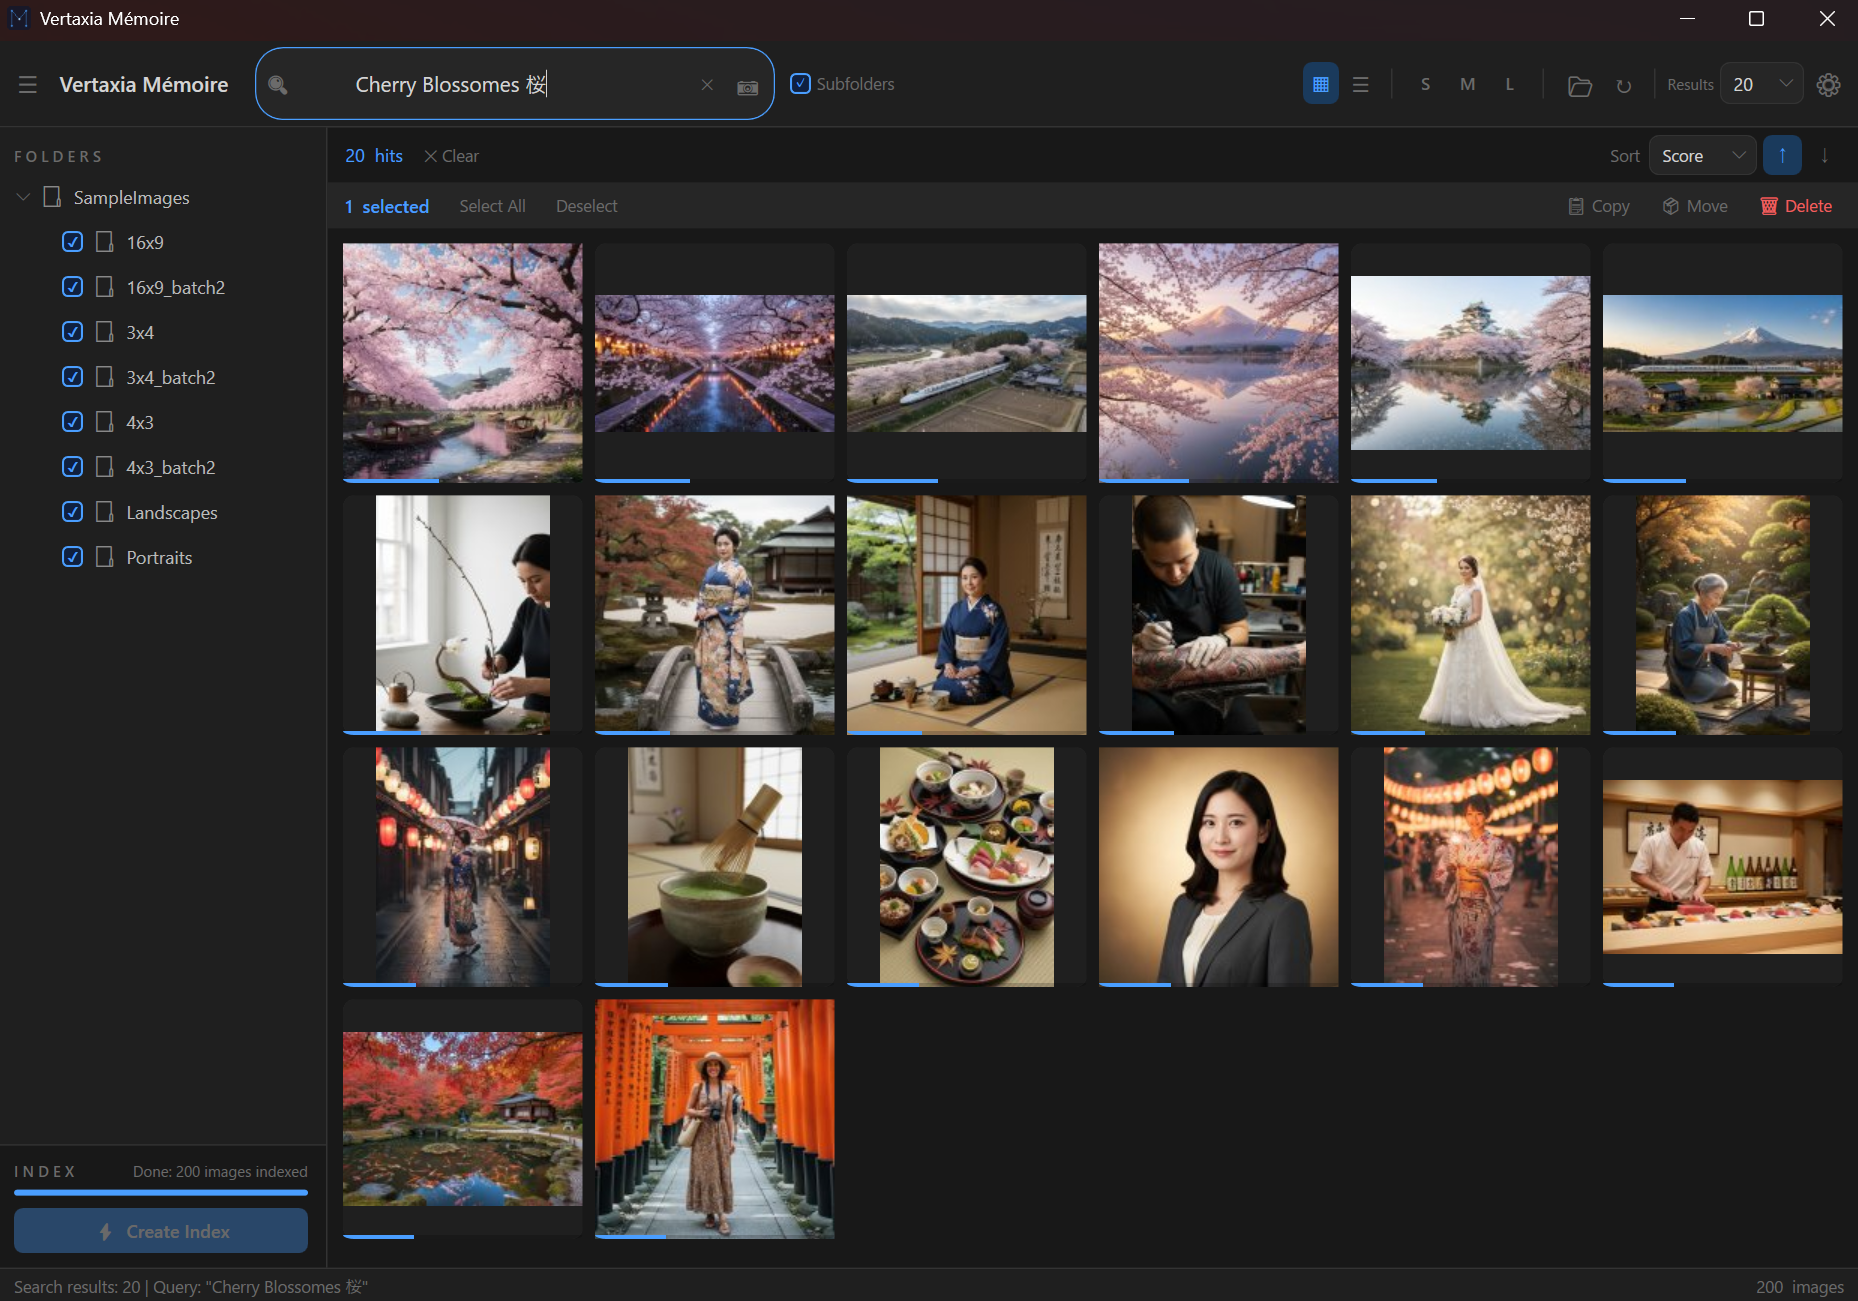
Task: Switch to list view
Action: click(1360, 85)
